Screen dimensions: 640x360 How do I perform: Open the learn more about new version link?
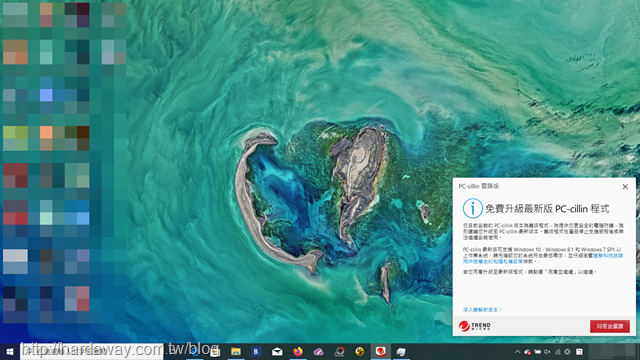pyautogui.click(x=482, y=310)
